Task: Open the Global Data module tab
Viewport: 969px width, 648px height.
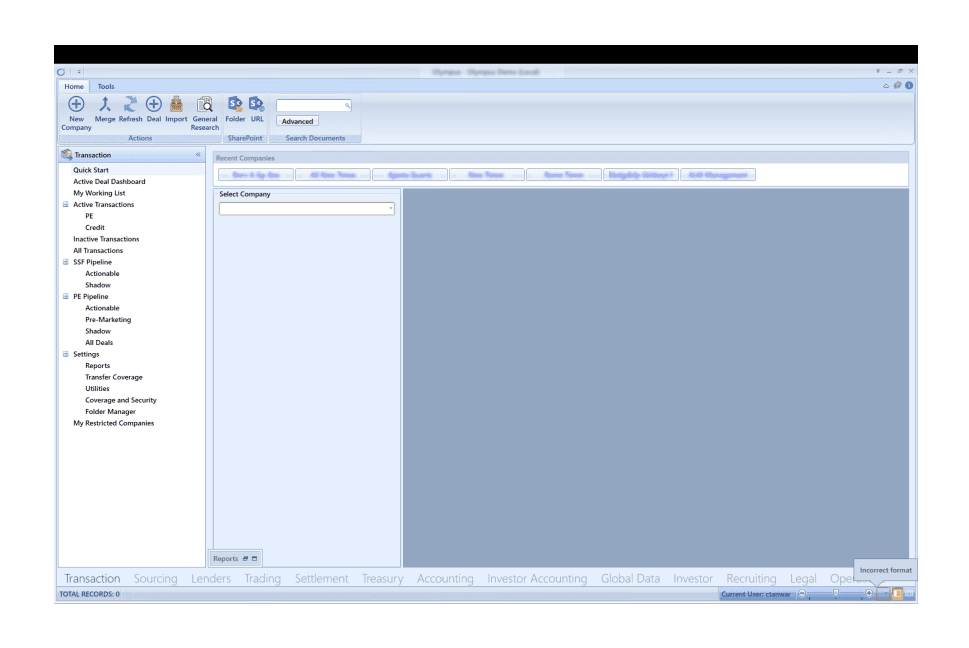Action: (630, 579)
